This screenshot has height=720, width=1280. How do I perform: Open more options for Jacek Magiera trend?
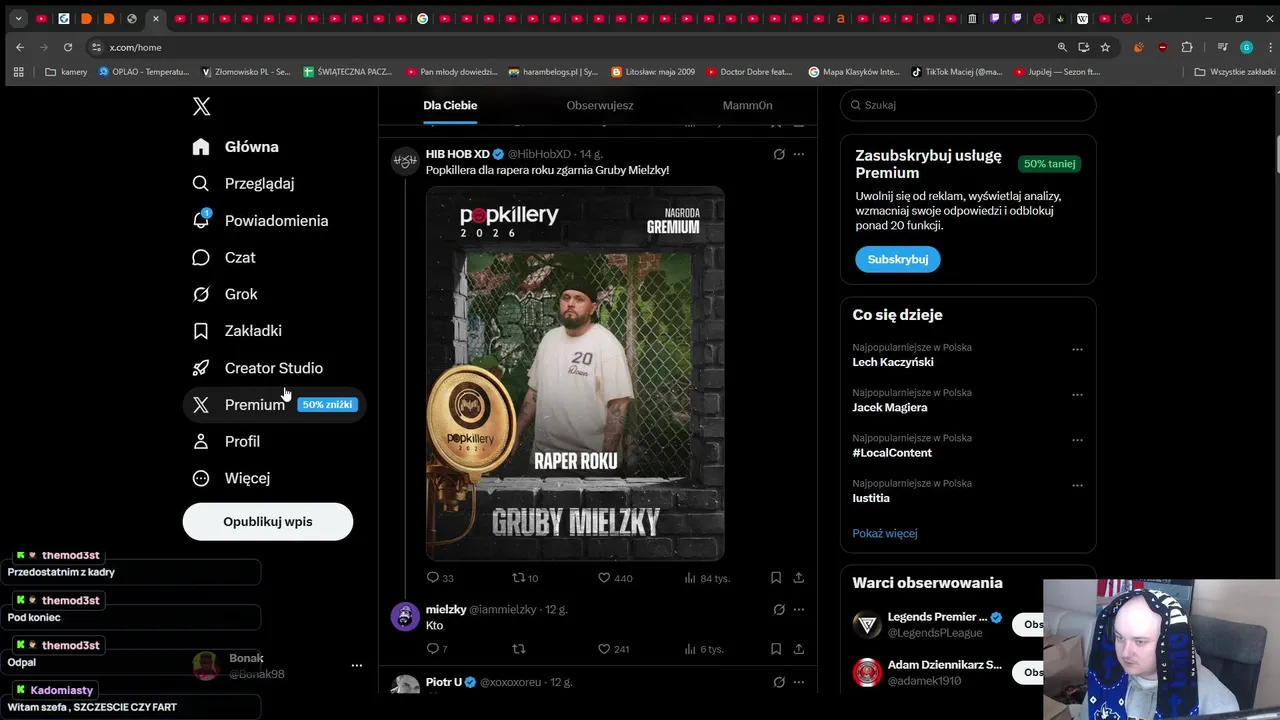(x=1077, y=395)
